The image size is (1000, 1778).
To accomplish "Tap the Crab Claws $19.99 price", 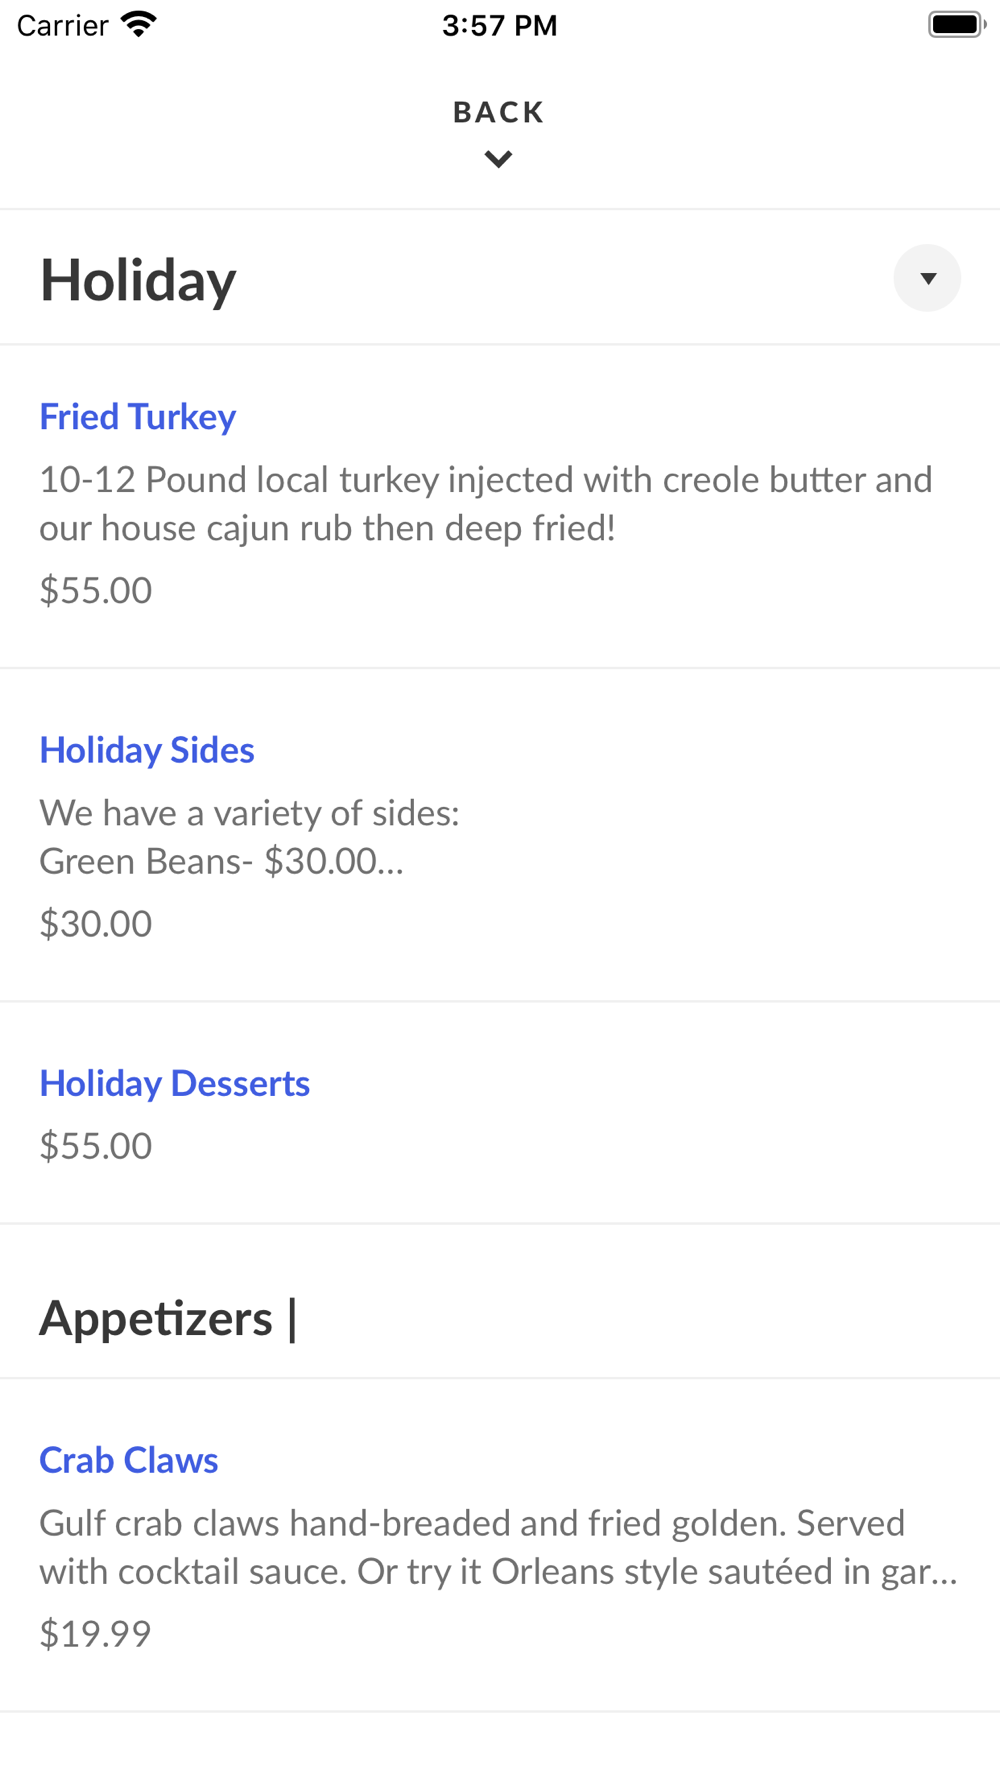I will 95,1633.
